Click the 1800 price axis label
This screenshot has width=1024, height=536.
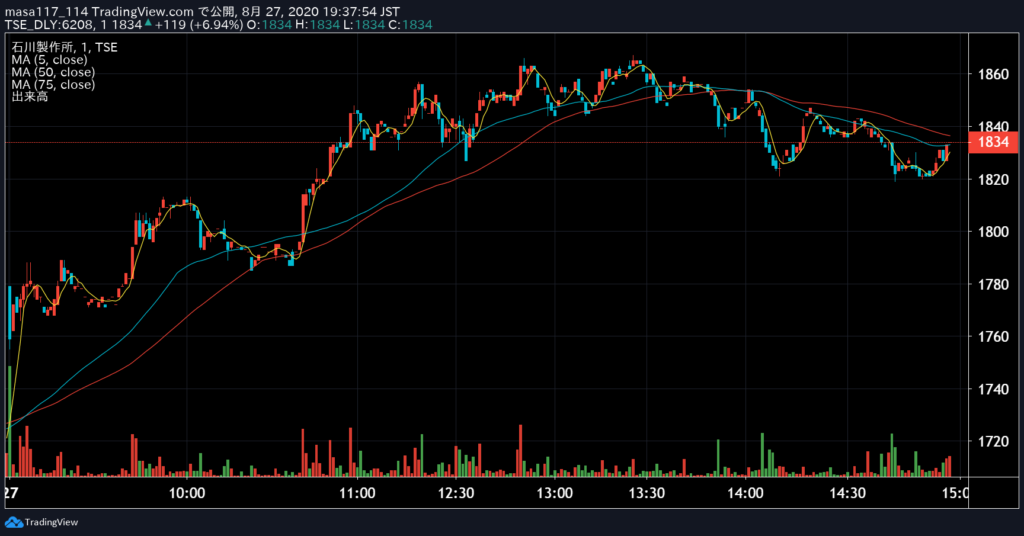(993, 231)
